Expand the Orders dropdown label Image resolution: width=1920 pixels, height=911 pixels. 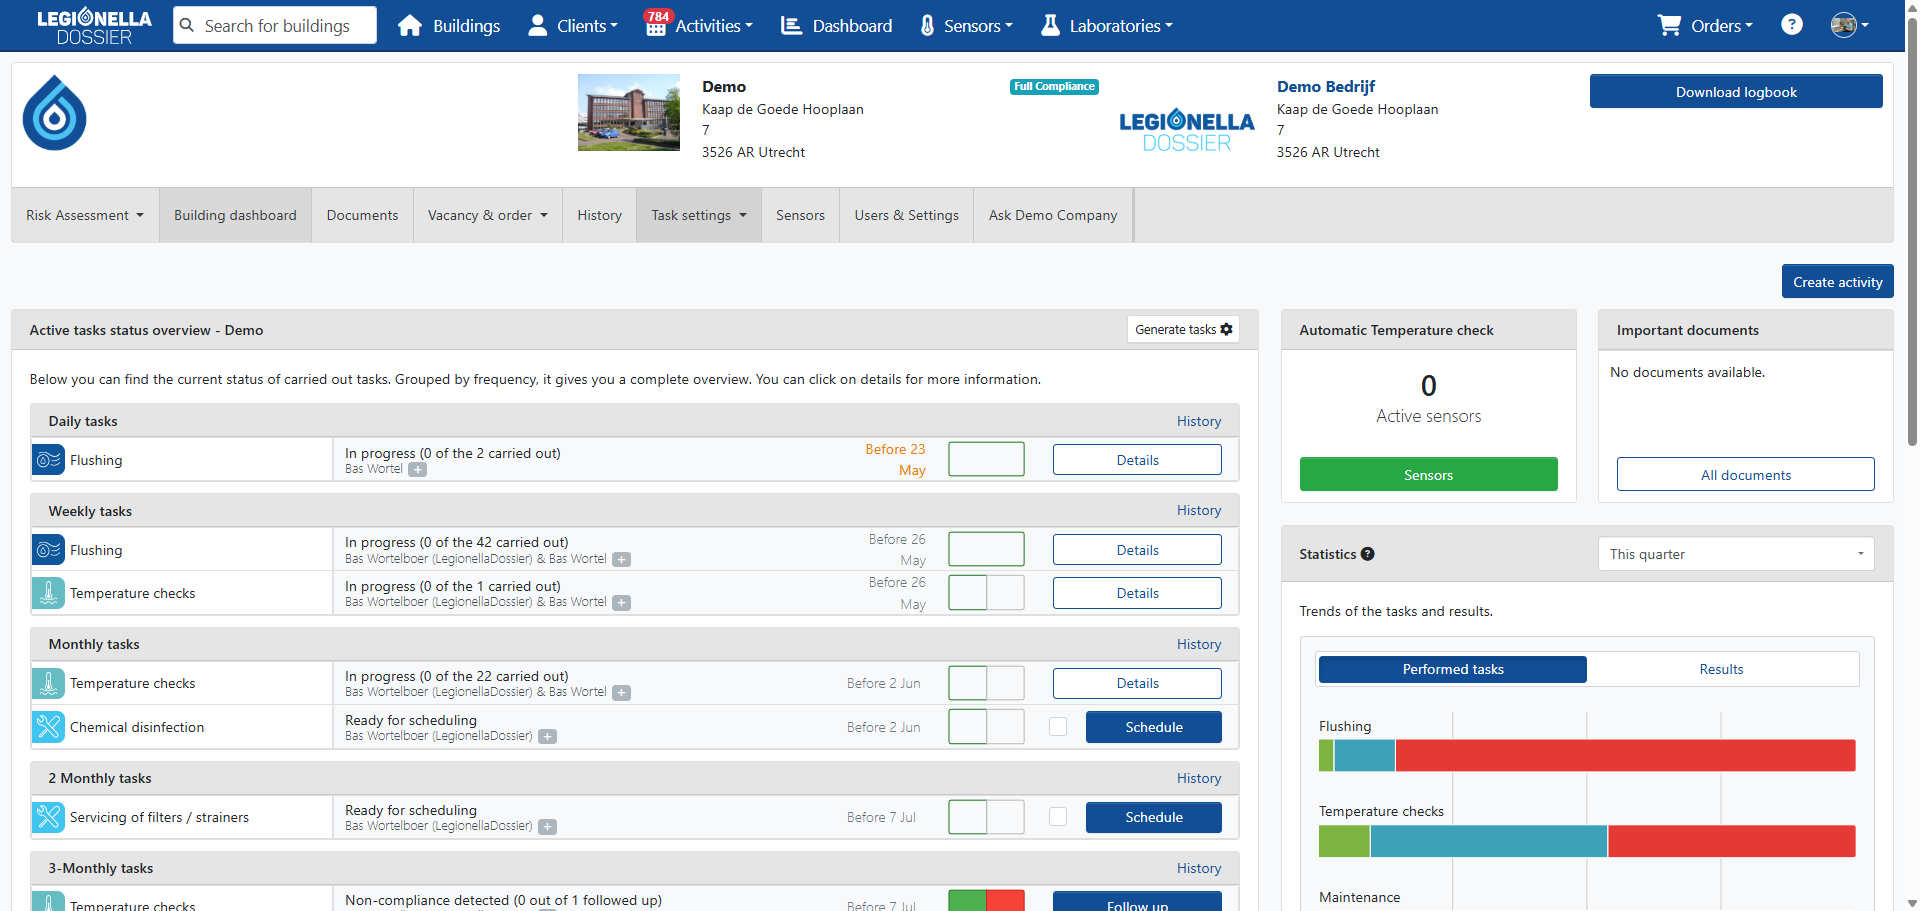[x=1722, y=26]
